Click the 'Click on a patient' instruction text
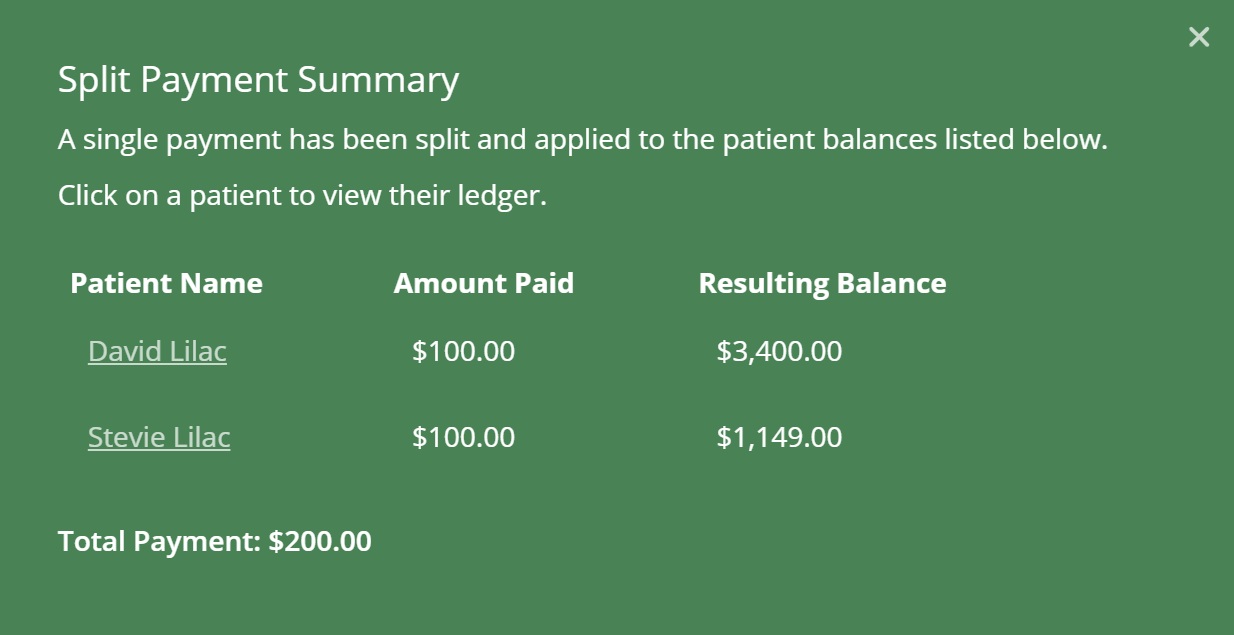 tap(302, 195)
